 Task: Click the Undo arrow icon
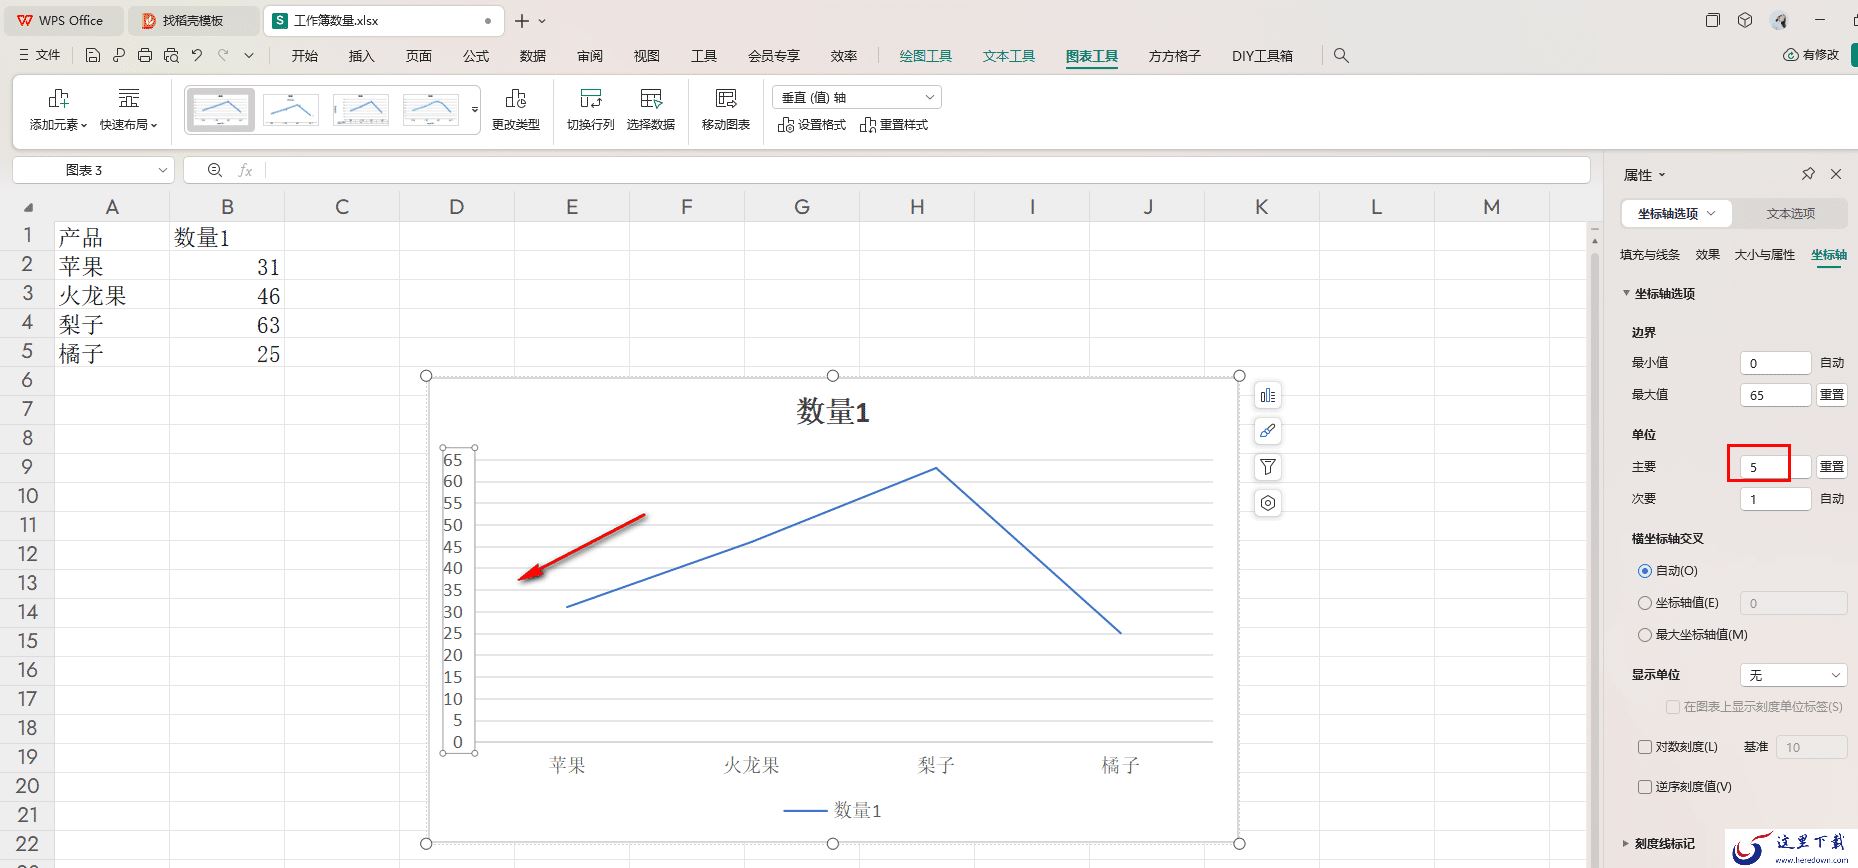(197, 56)
